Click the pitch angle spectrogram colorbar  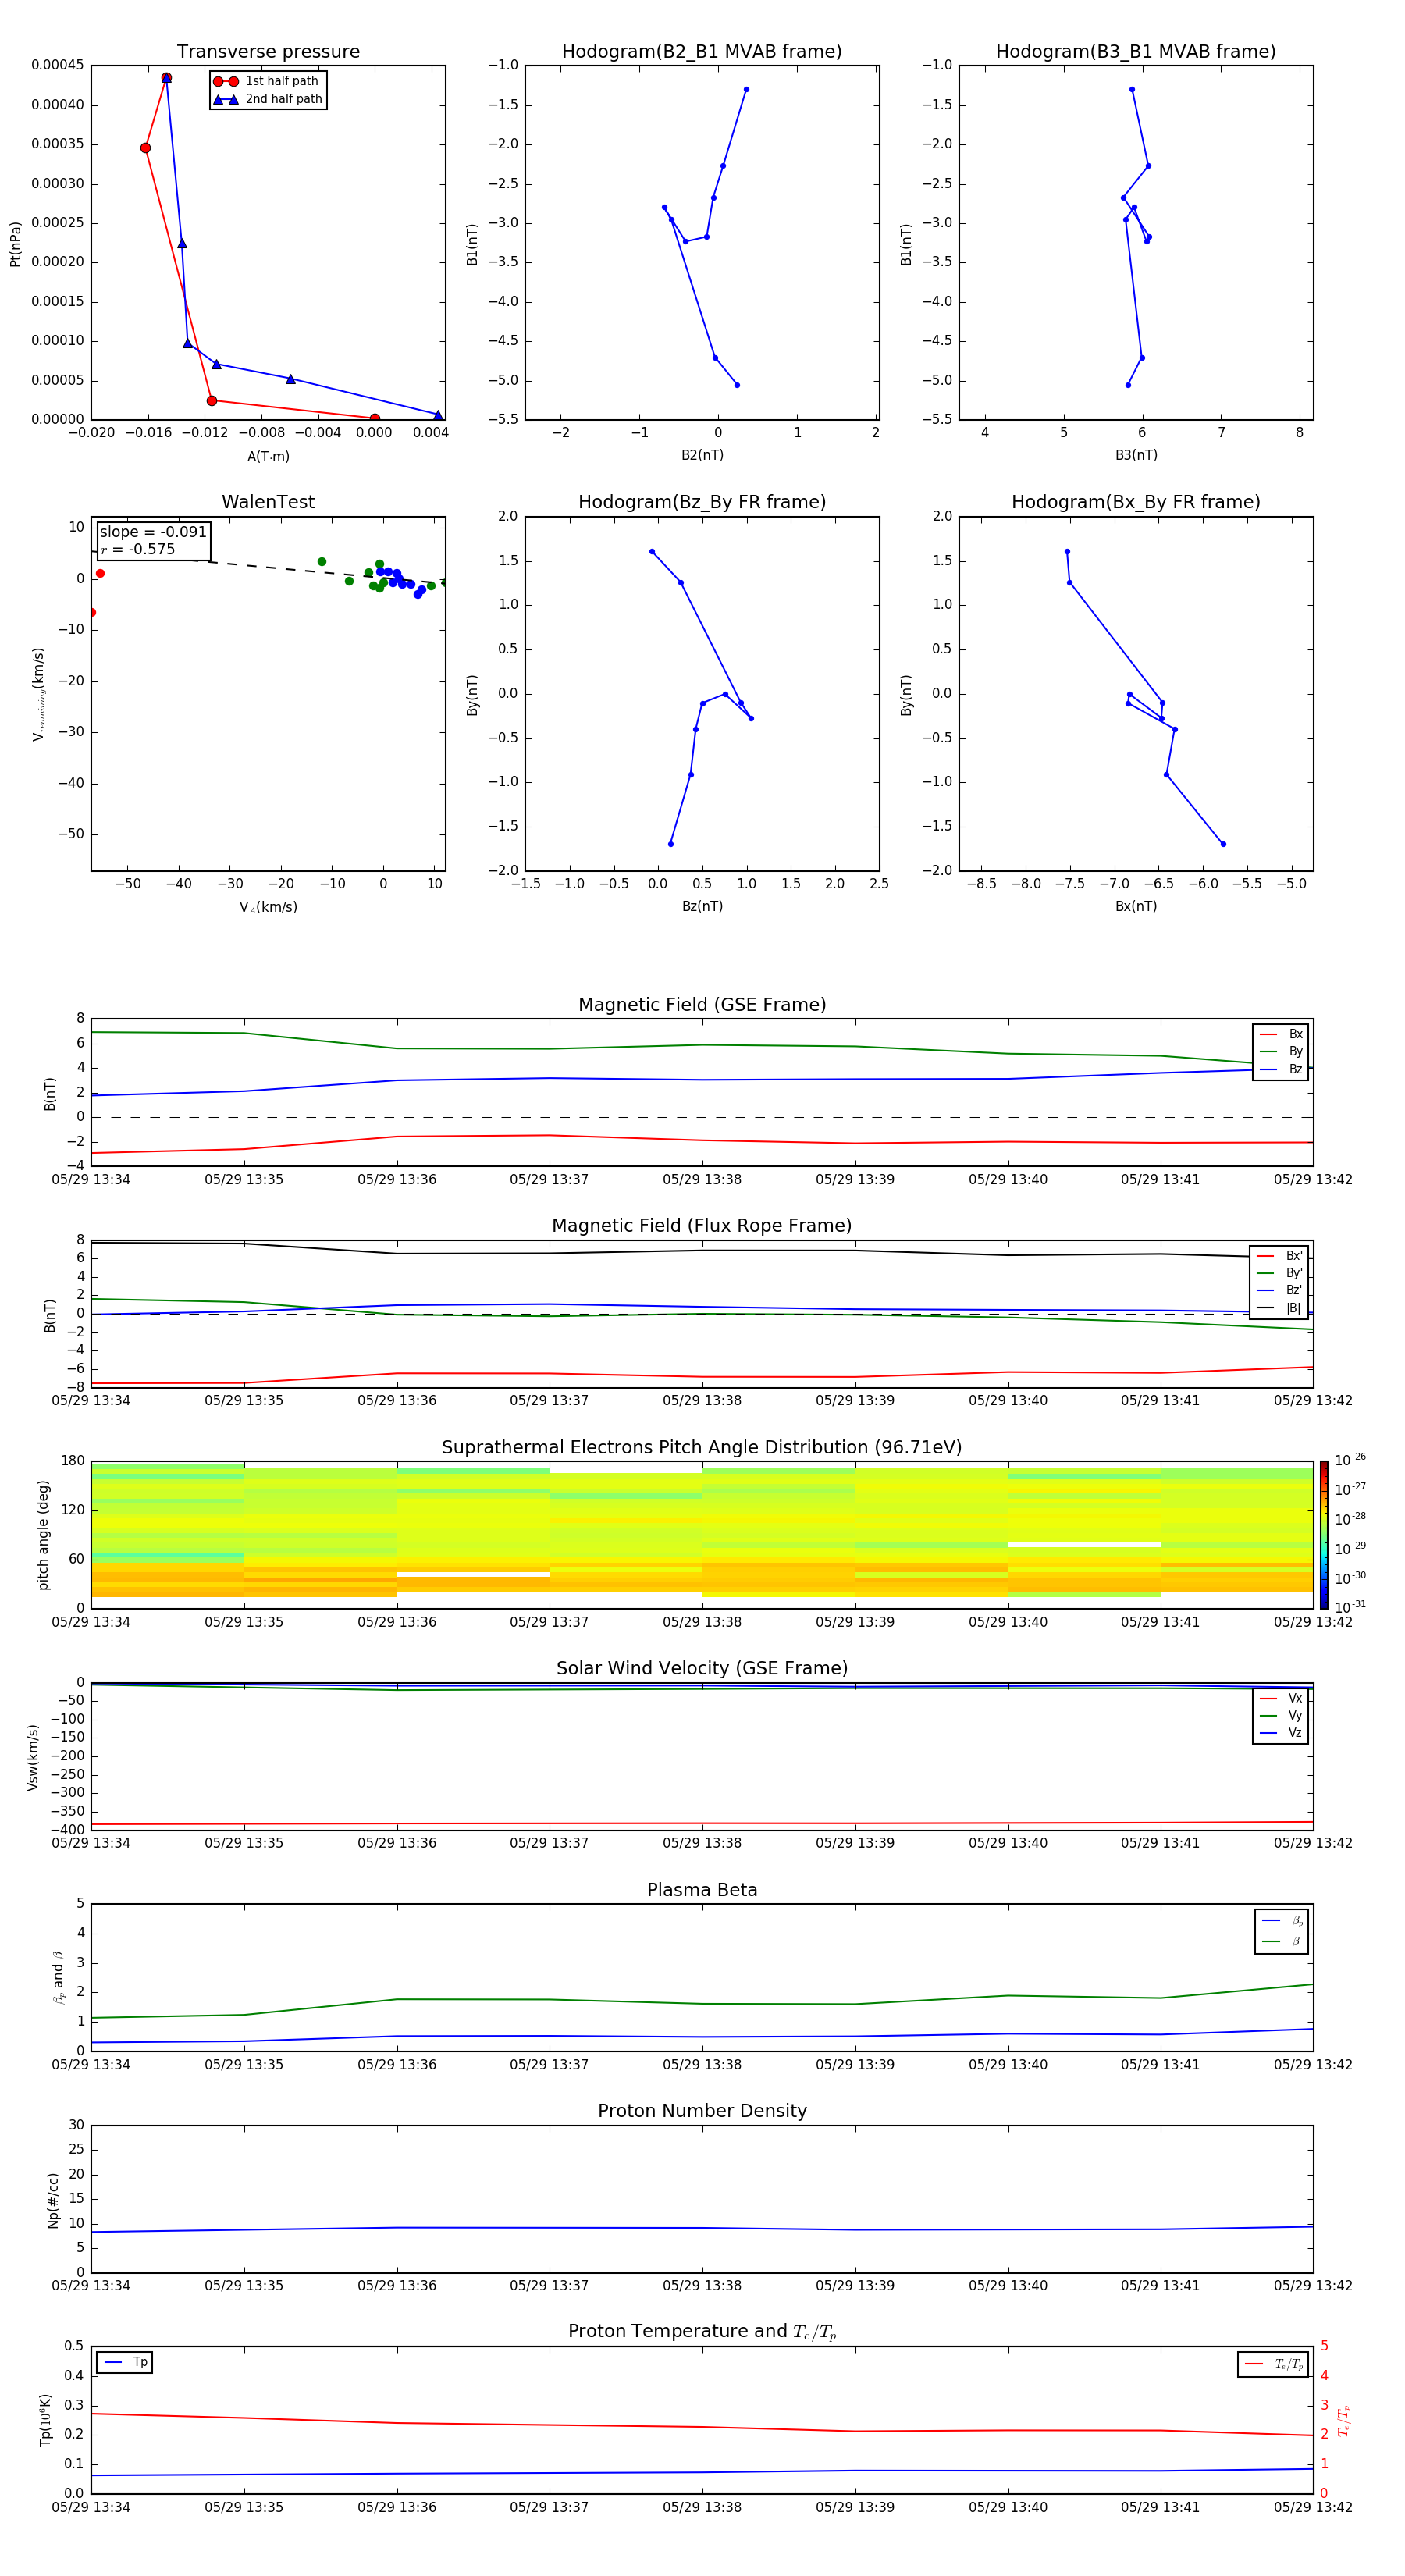pos(1323,1535)
